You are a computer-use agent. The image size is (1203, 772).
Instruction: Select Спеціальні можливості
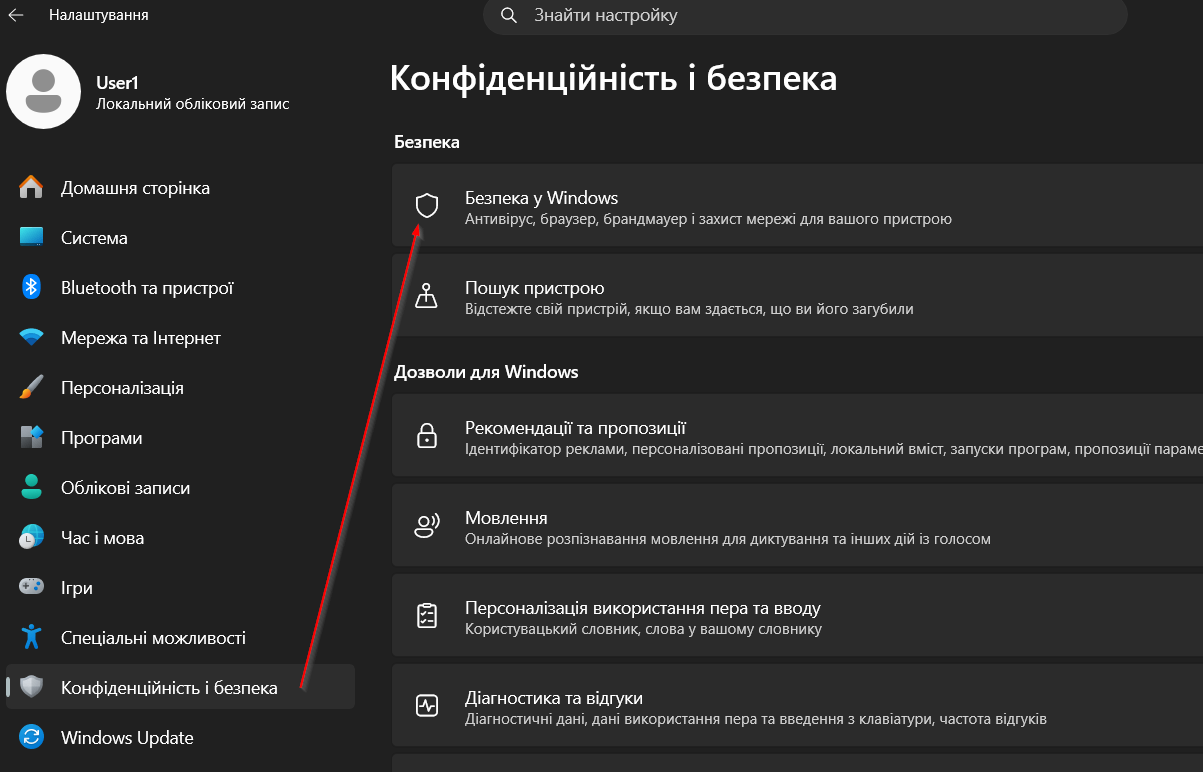click(180, 637)
